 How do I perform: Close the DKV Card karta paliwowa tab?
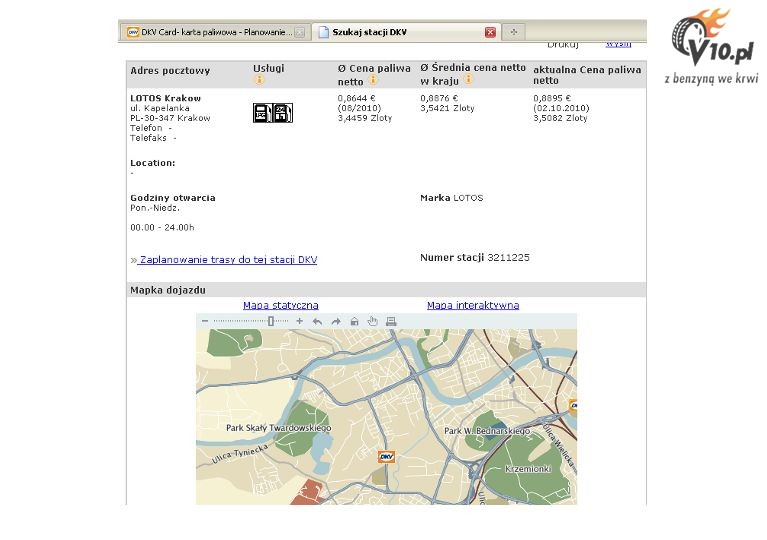pos(300,33)
